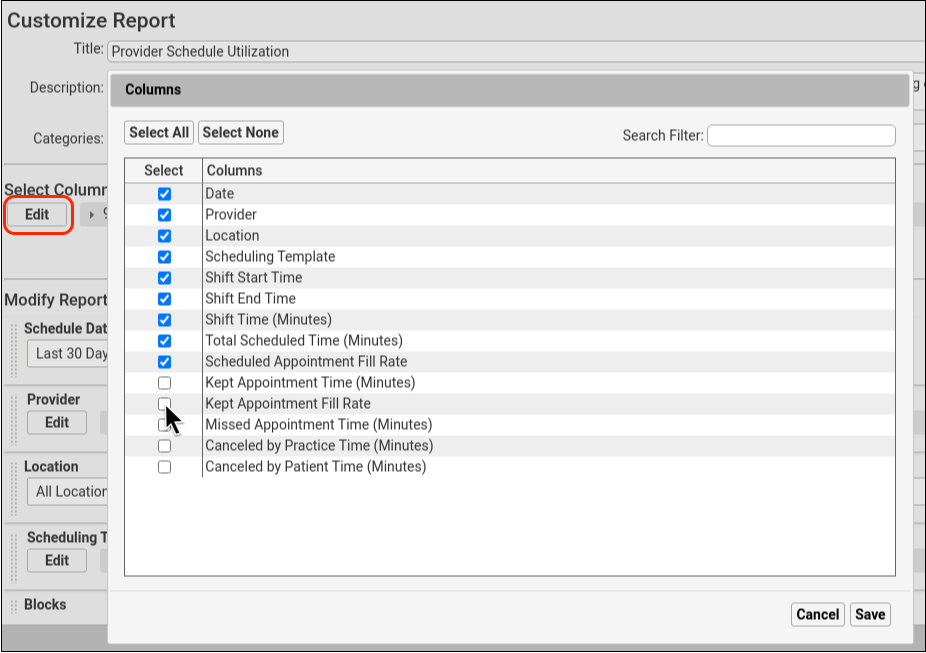Viewport: 926px width, 653px height.
Task: Click the drag handle next to Blocks
Action: coord(12,605)
